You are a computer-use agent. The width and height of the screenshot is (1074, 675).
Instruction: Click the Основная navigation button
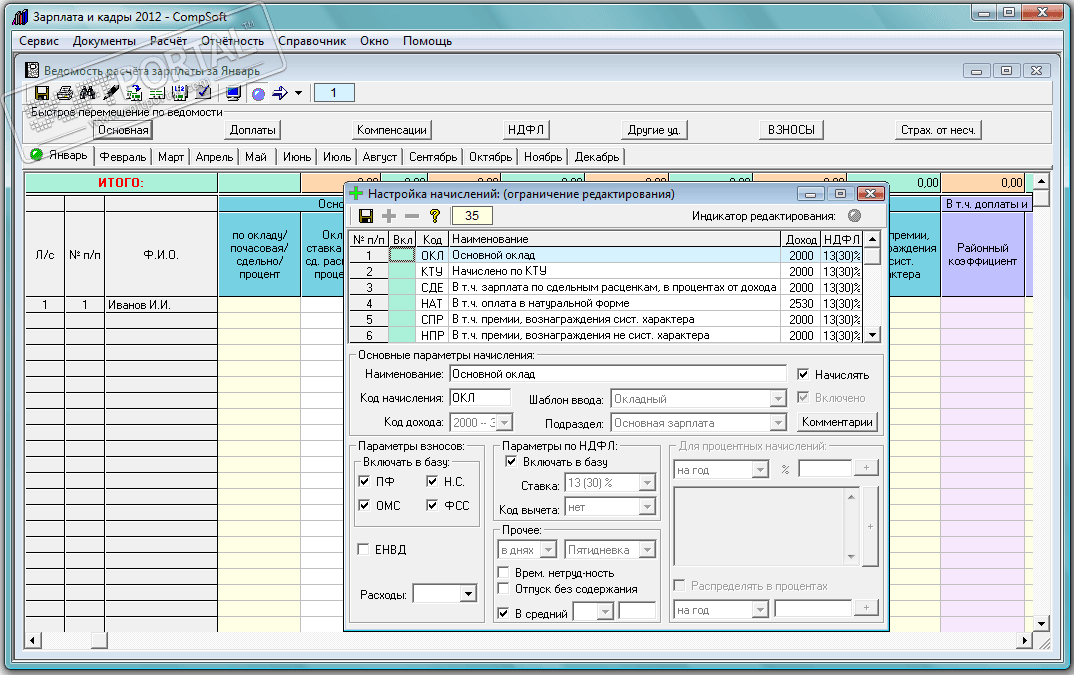point(123,130)
